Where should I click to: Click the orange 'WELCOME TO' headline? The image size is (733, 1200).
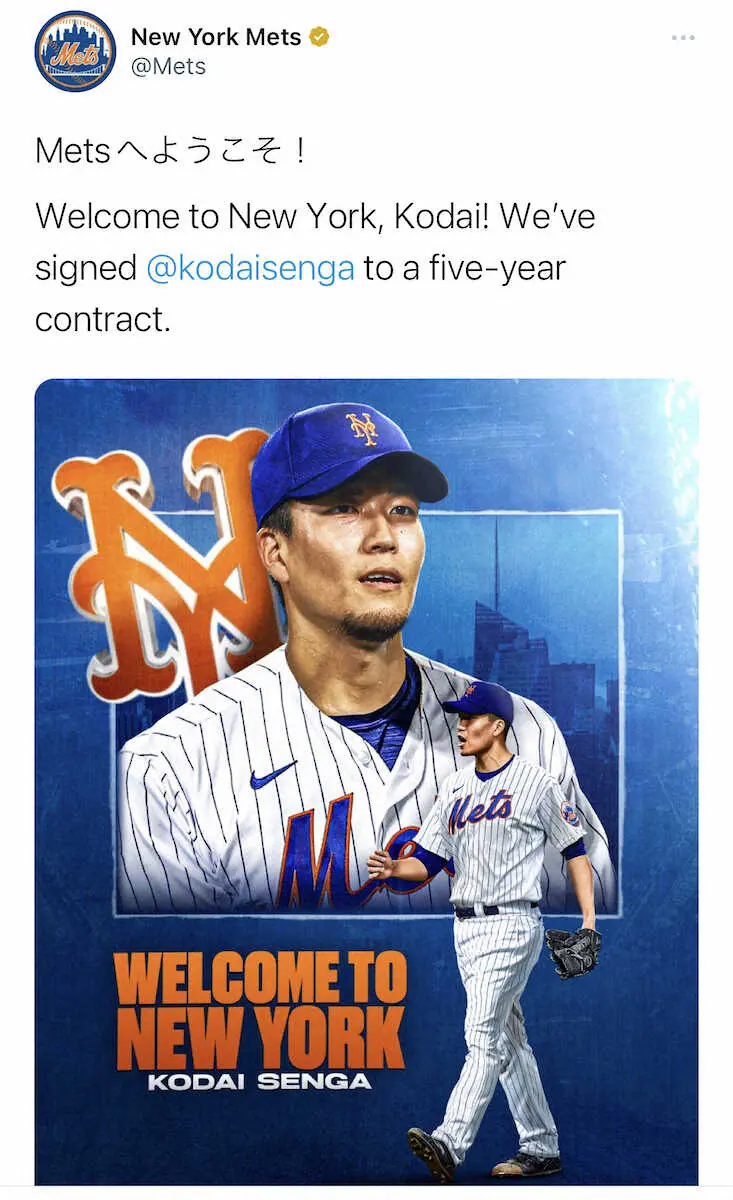pos(260,980)
